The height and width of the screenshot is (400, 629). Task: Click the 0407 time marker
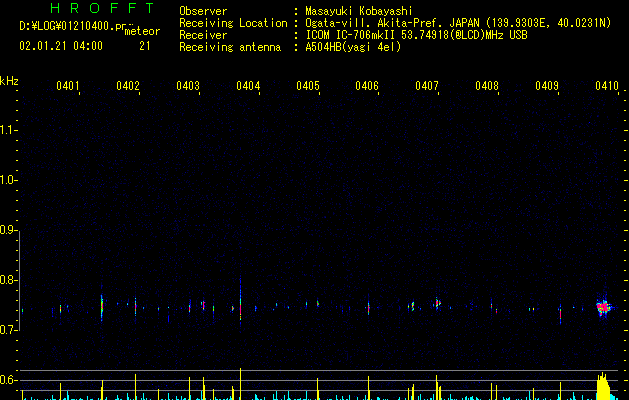click(427, 86)
